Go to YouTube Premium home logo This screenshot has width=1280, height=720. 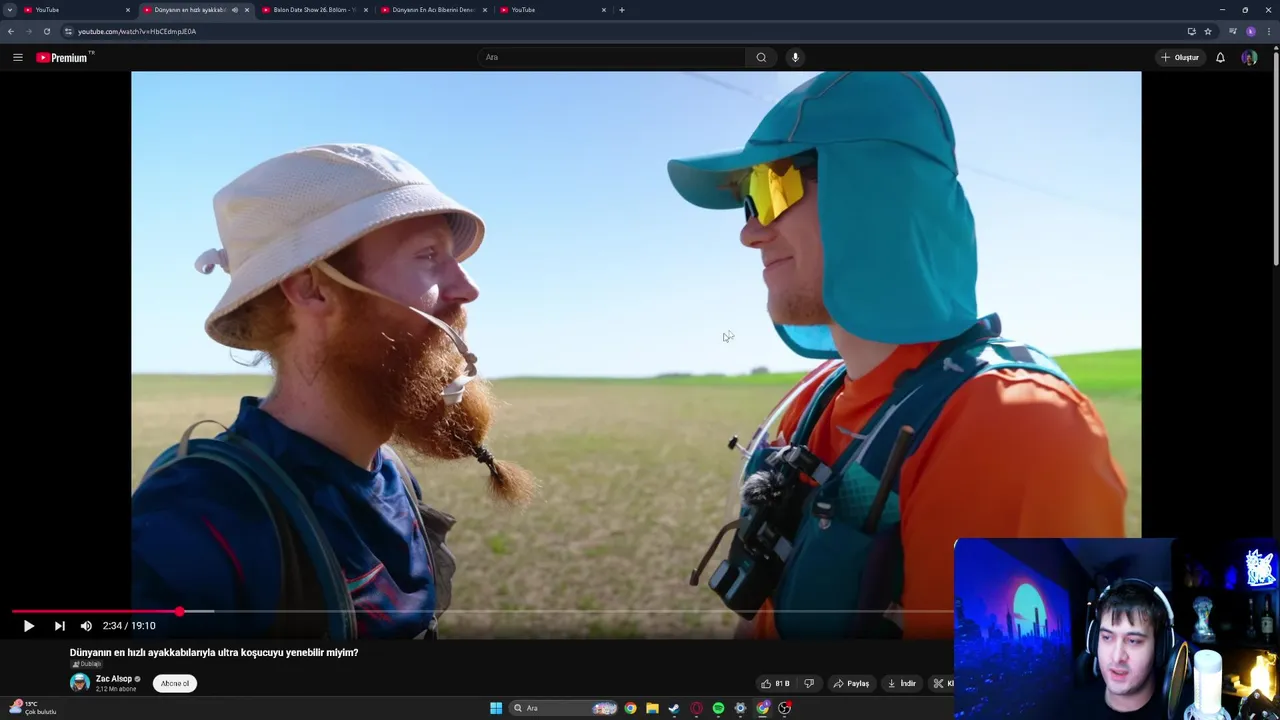click(x=64, y=57)
